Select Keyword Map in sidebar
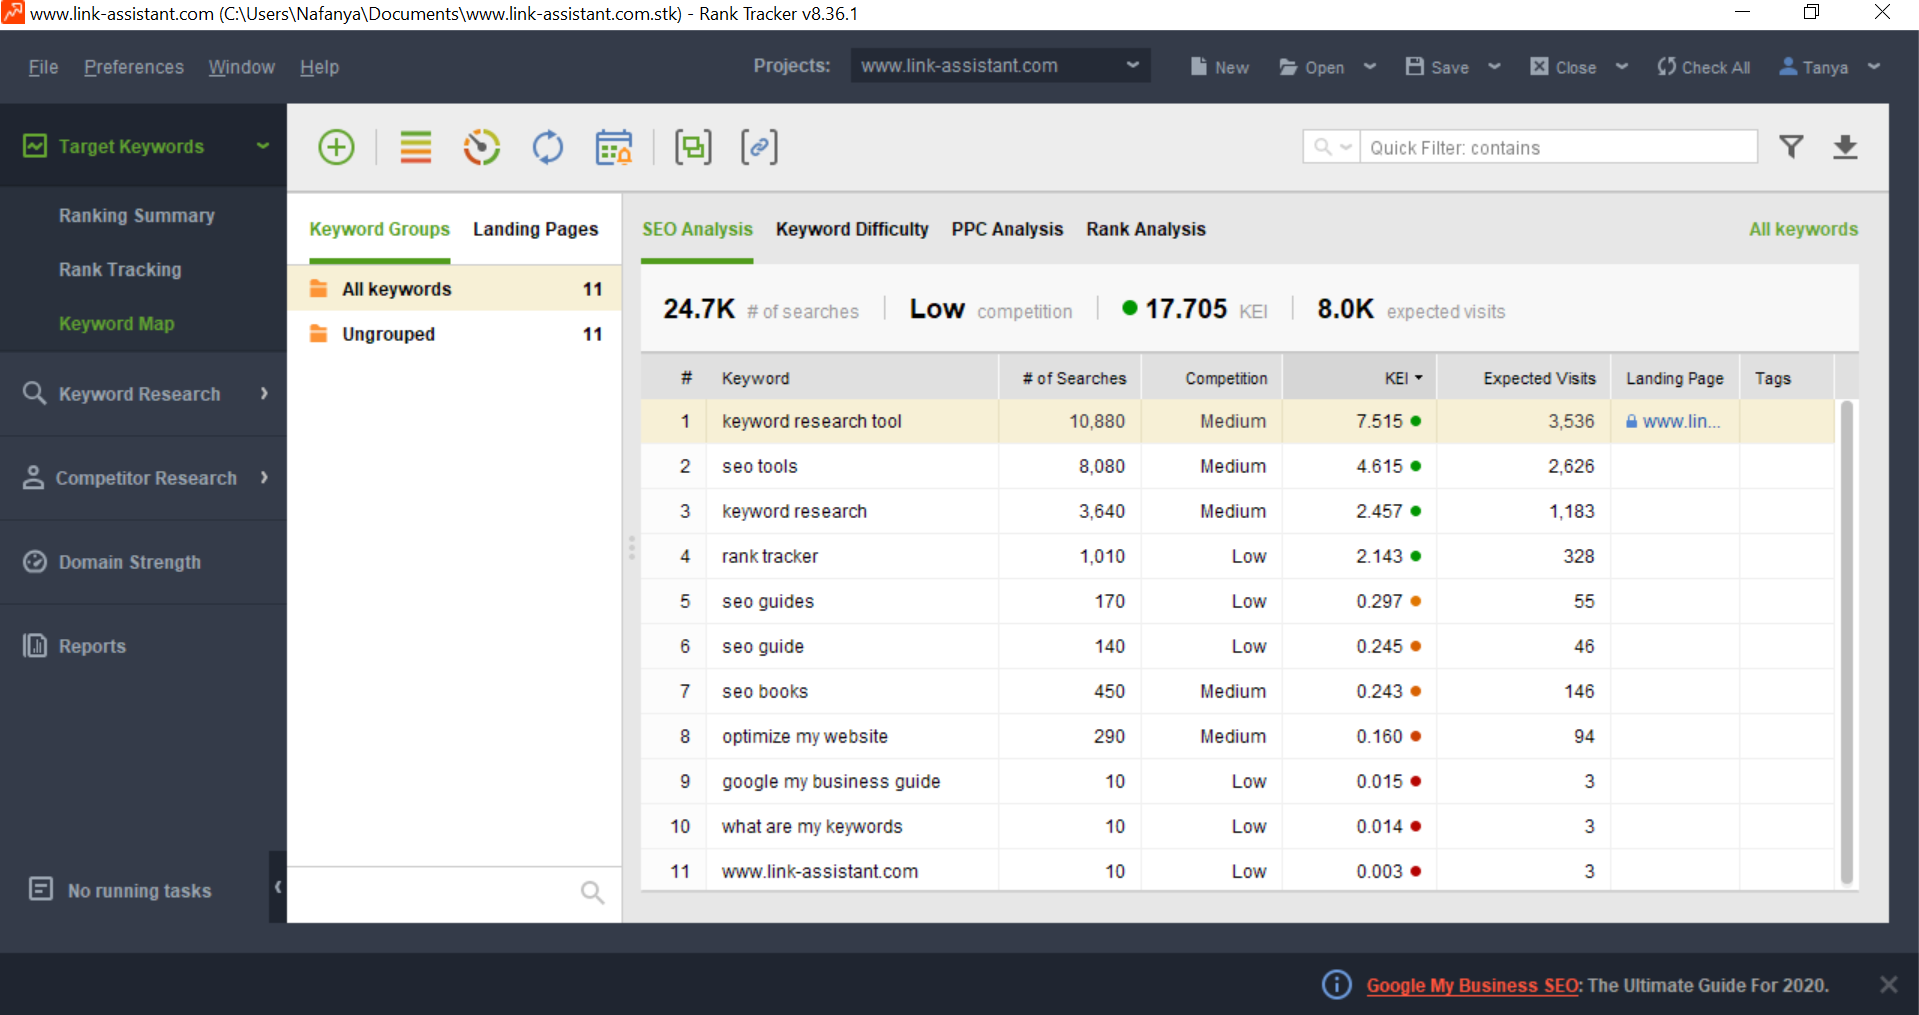This screenshot has width=1919, height=1015. point(116,324)
